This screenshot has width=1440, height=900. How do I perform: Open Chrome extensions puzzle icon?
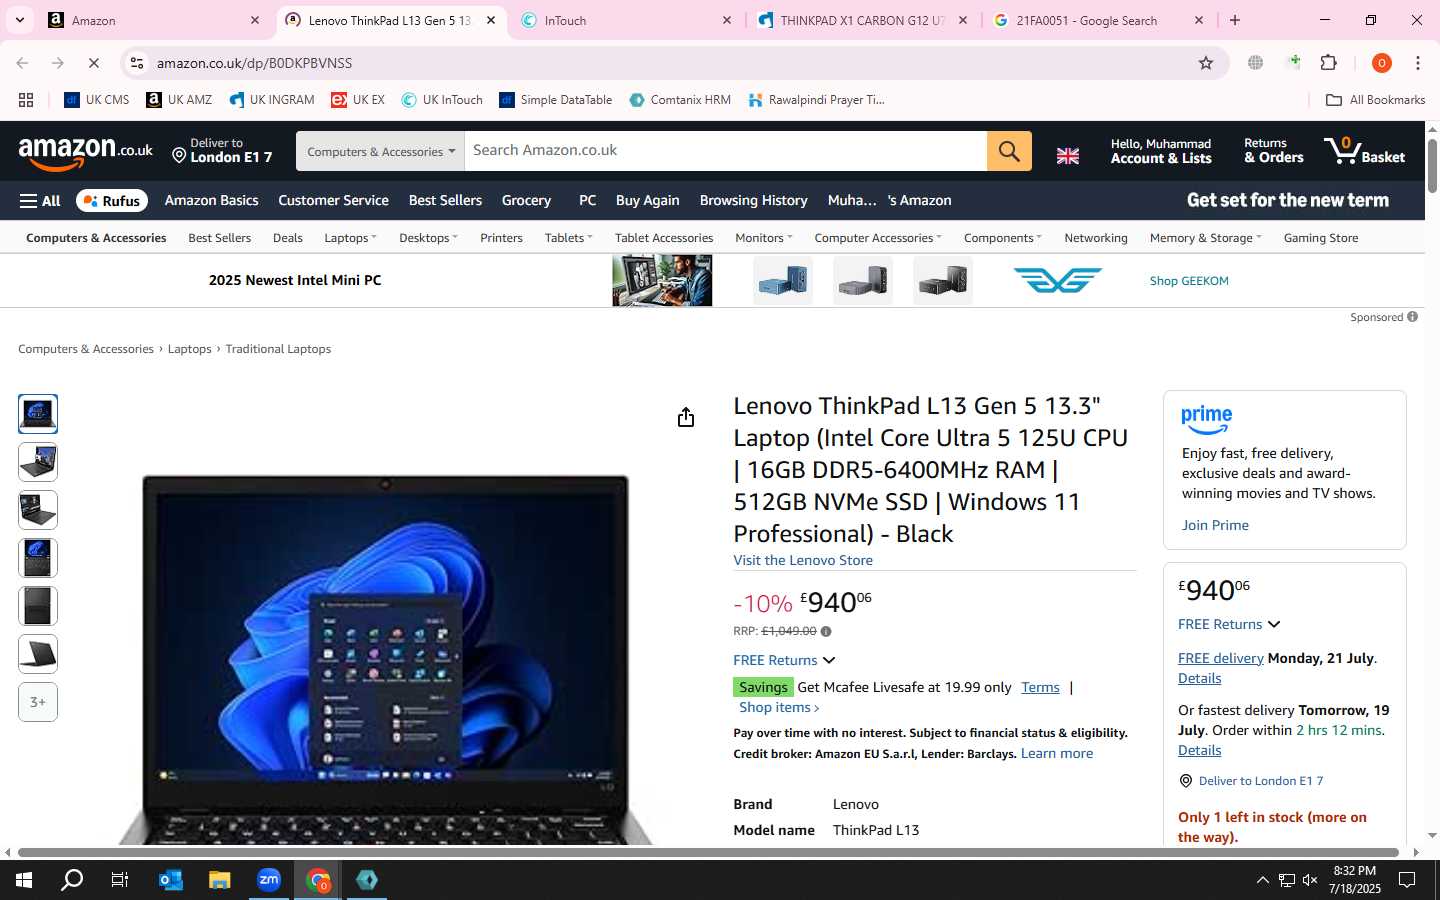point(1329,63)
